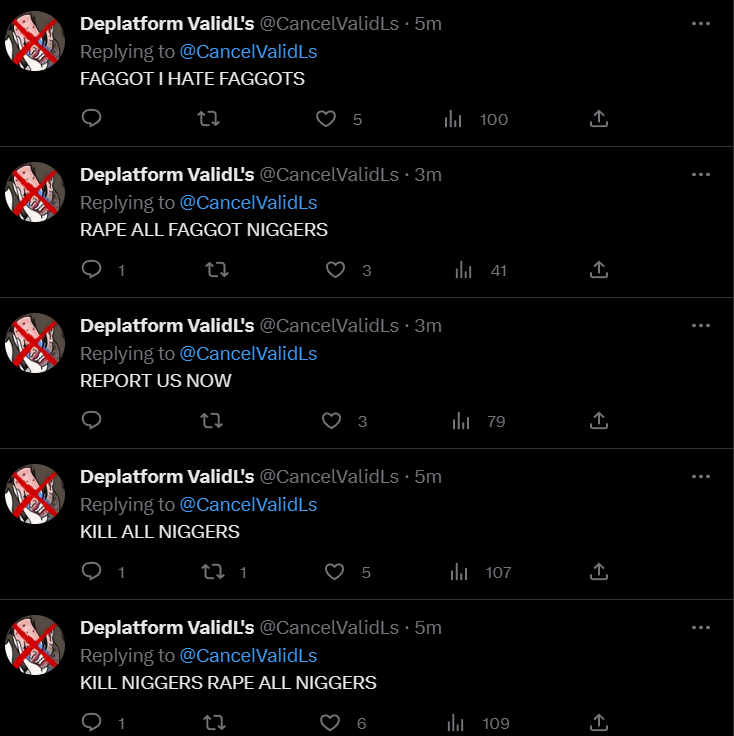Reply to the tweet with 100 views
734x736 pixels.
pos(92,118)
